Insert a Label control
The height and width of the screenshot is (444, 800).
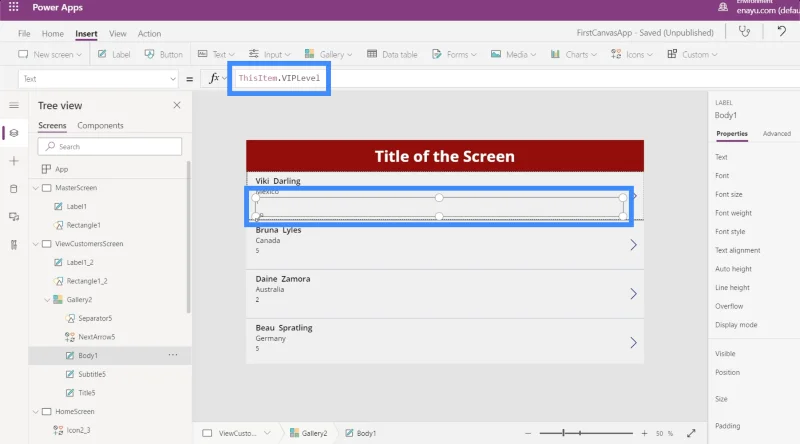coord(114,54)
